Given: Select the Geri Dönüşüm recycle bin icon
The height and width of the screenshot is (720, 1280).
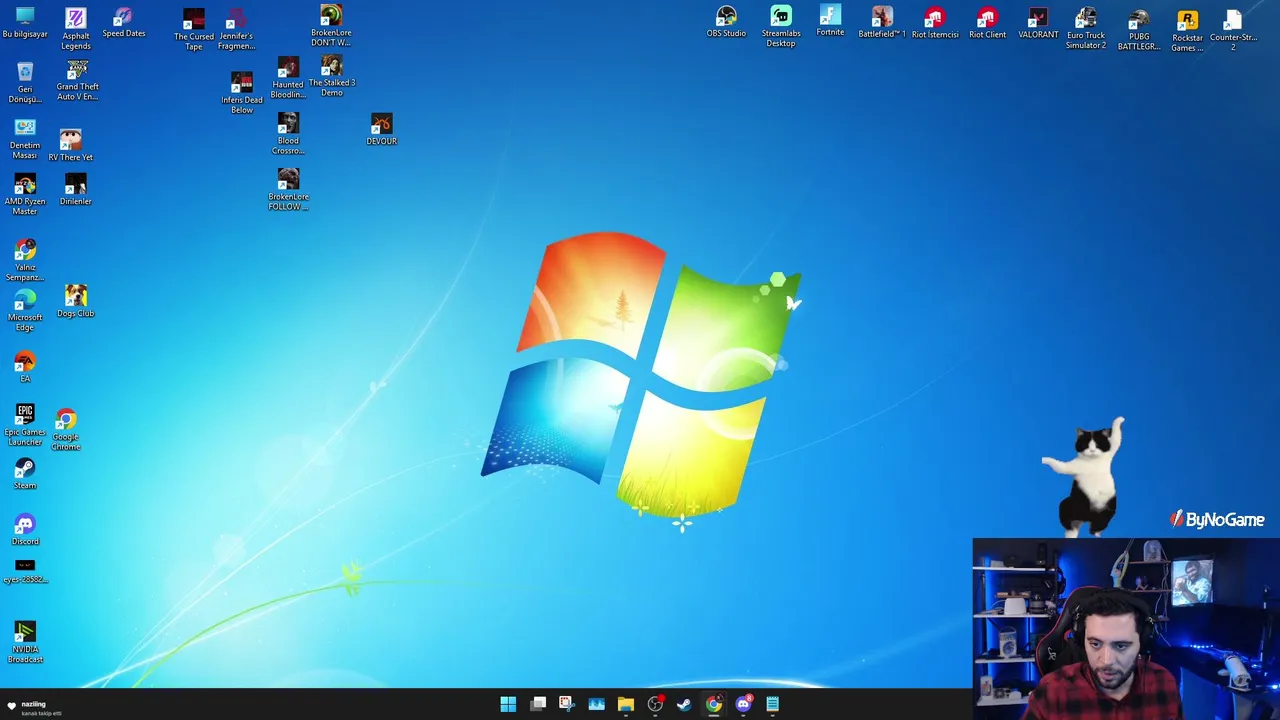Looking at the screenshot, I should click(x=25, y=82).
